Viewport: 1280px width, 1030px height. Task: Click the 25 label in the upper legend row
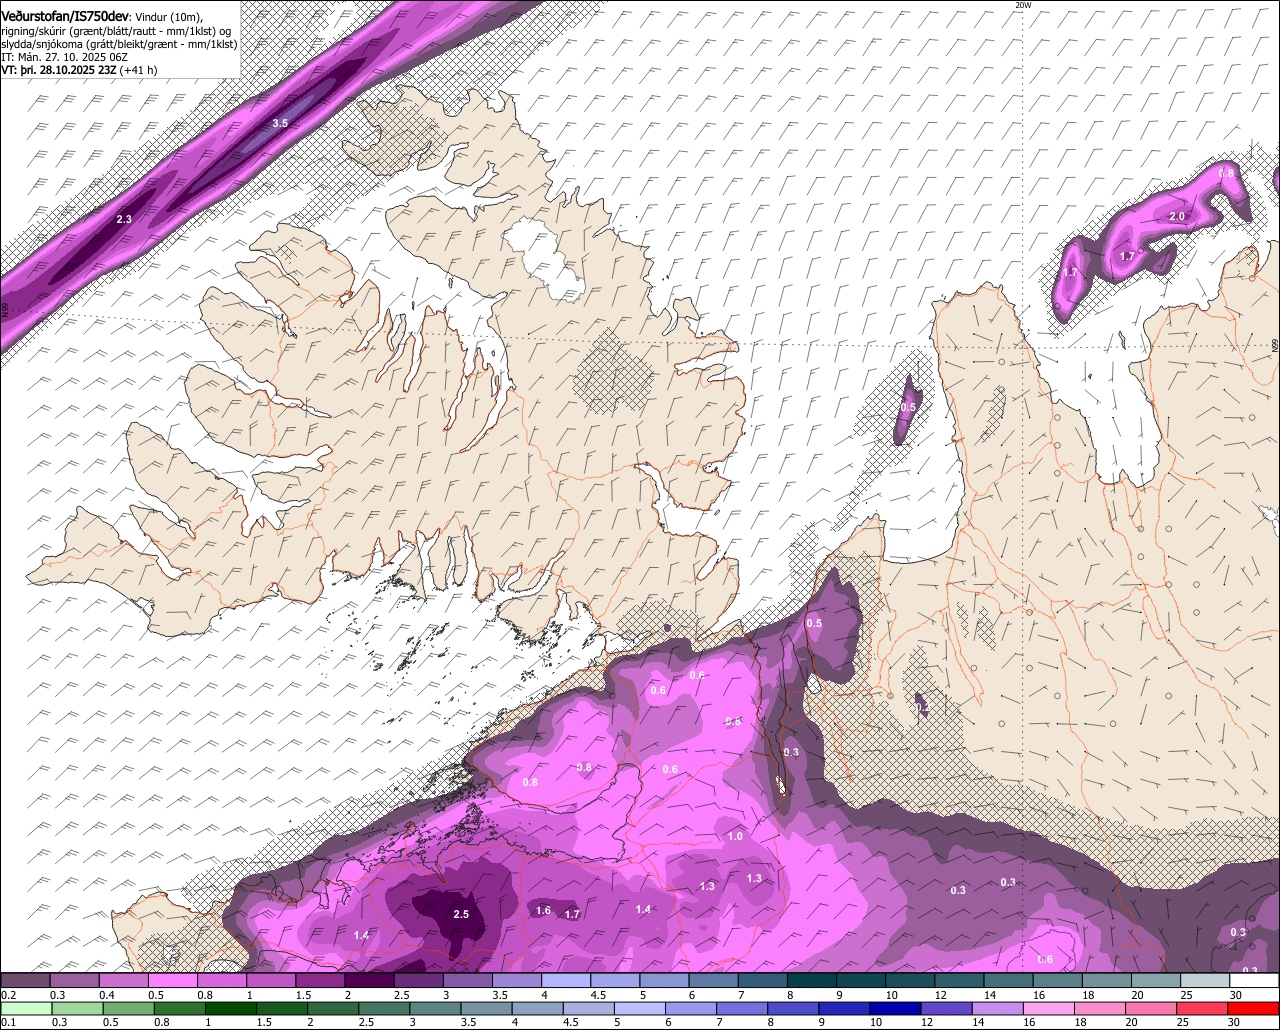pos(1186,995)
